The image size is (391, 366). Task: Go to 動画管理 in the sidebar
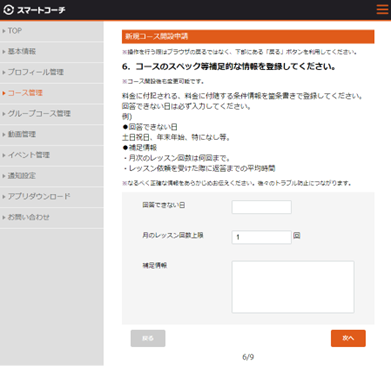coord(52,134)
